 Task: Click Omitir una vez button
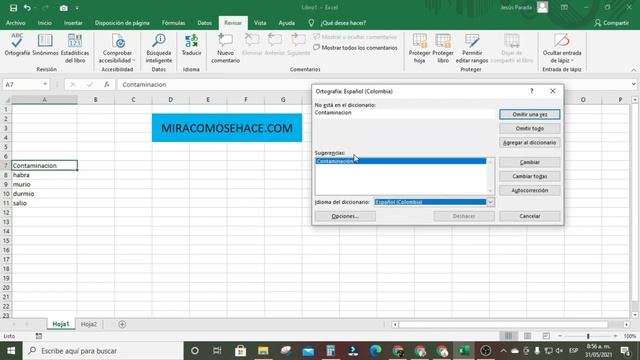point(530,114)
